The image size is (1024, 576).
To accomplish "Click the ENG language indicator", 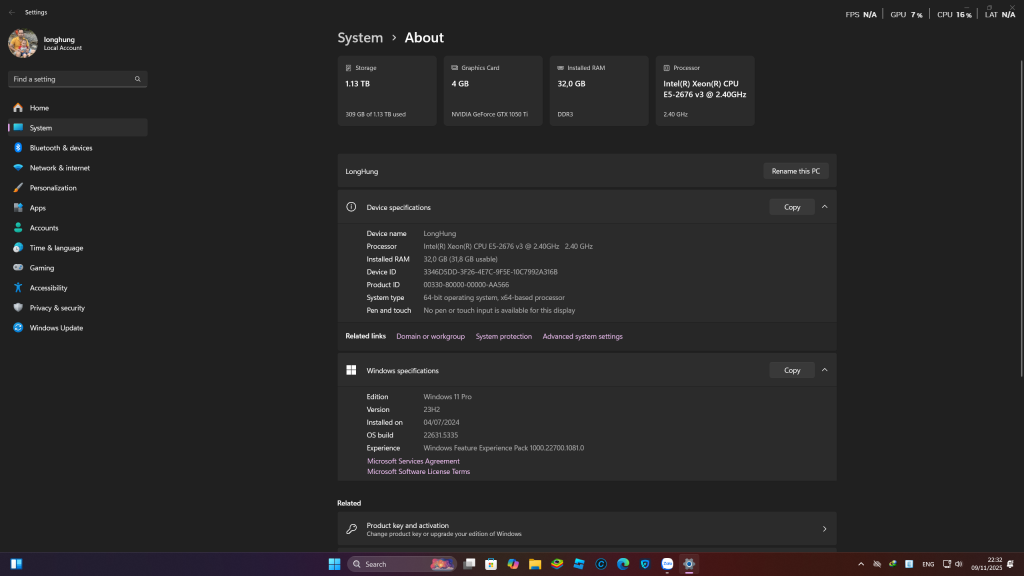I will click(x=928, y=564).
